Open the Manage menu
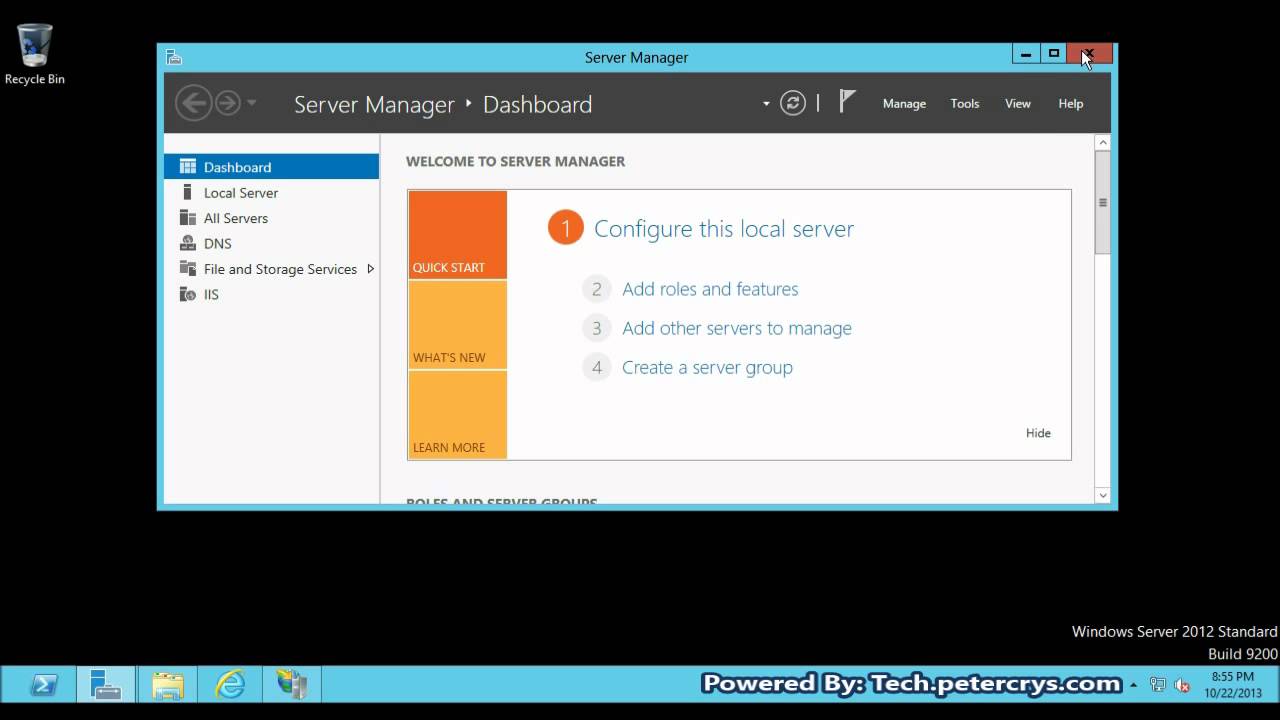 [904, 103]
